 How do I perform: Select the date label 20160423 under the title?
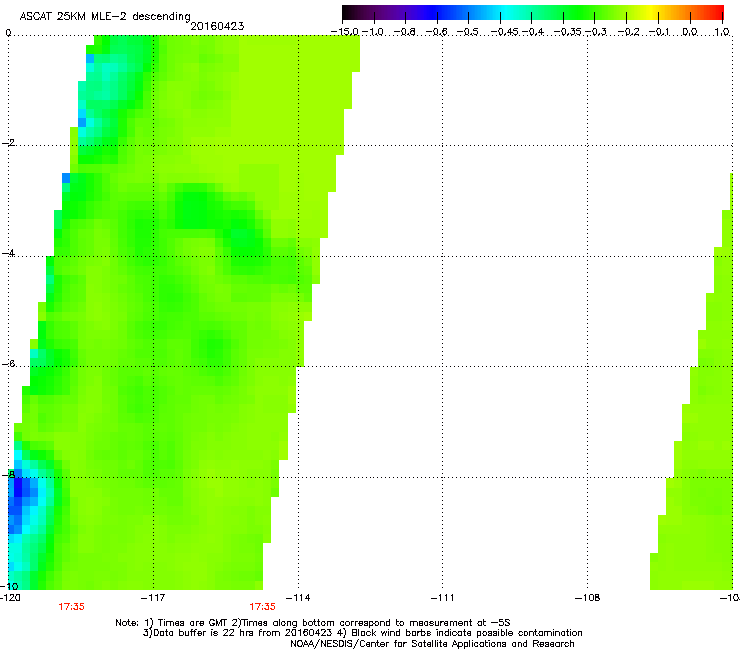pos(217,26)
